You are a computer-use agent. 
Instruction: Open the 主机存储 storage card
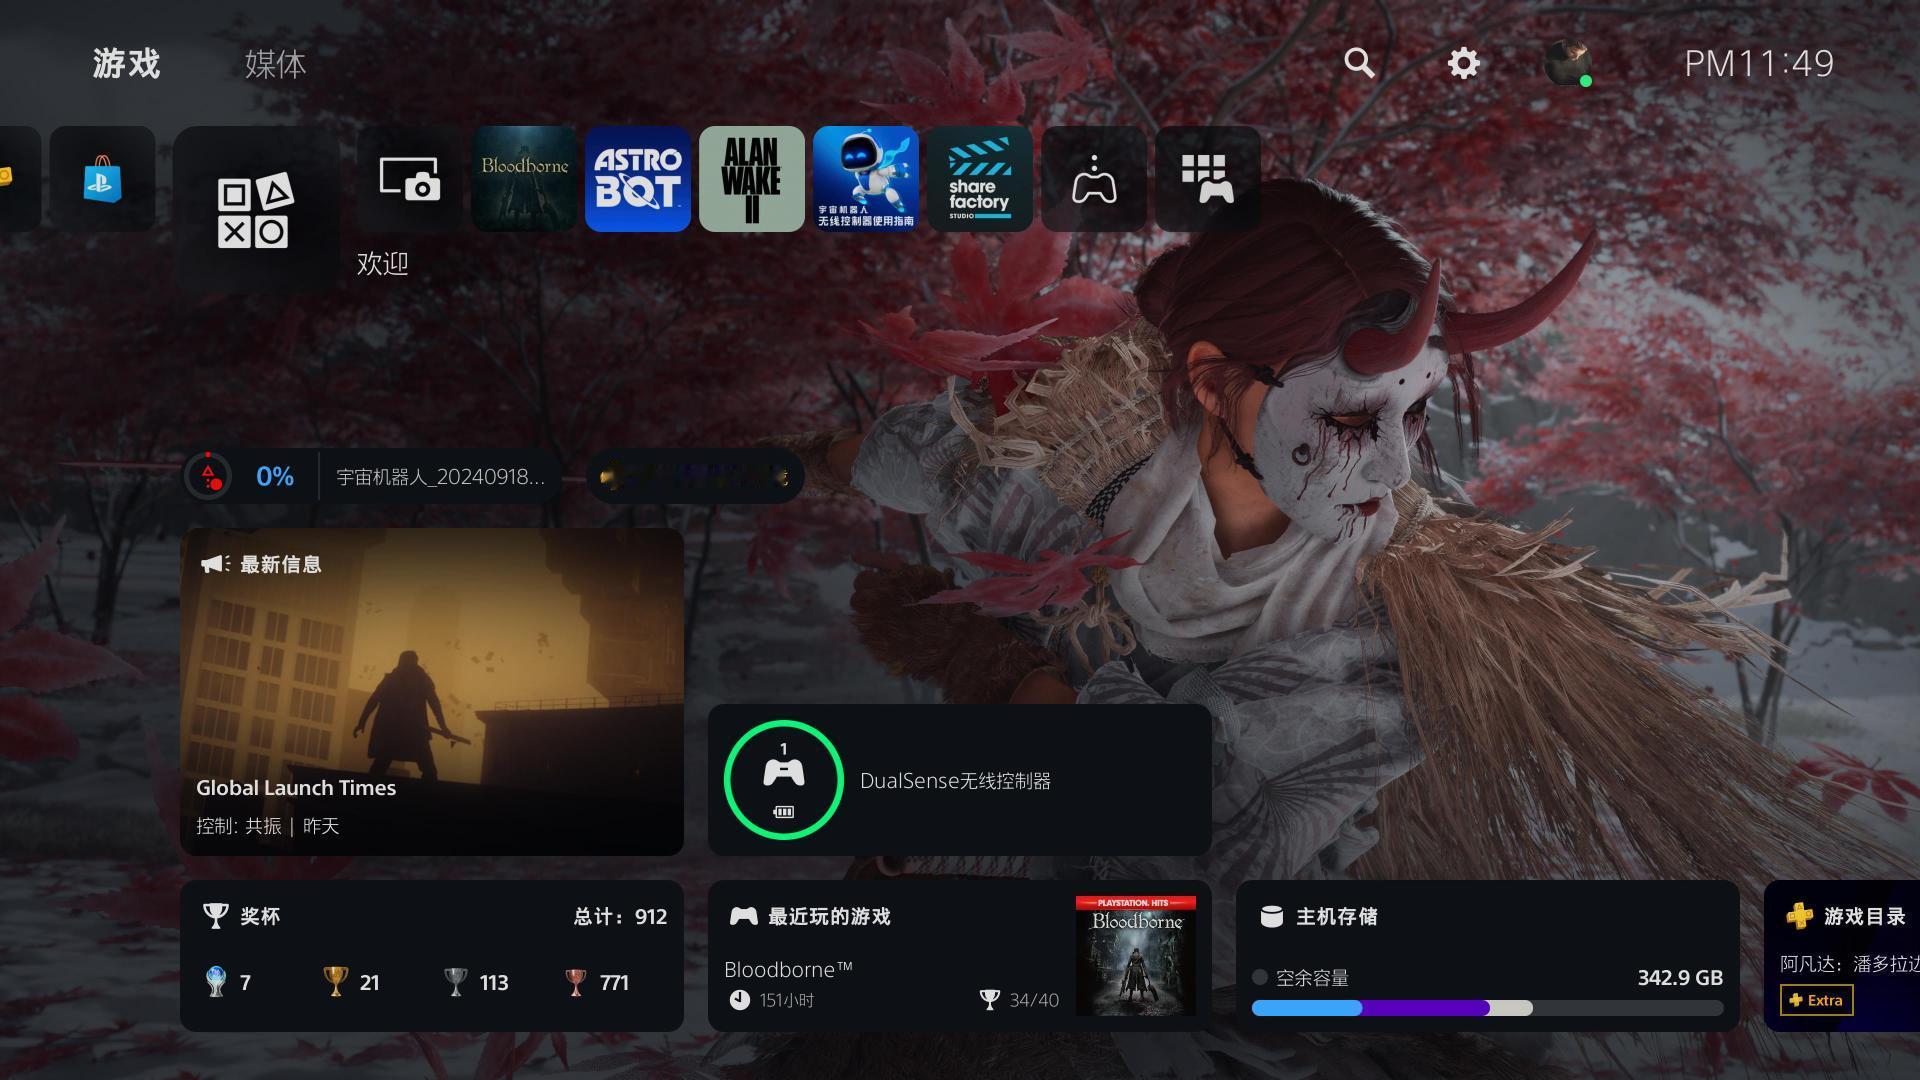pyautogui.click(x=1488, y=956)
